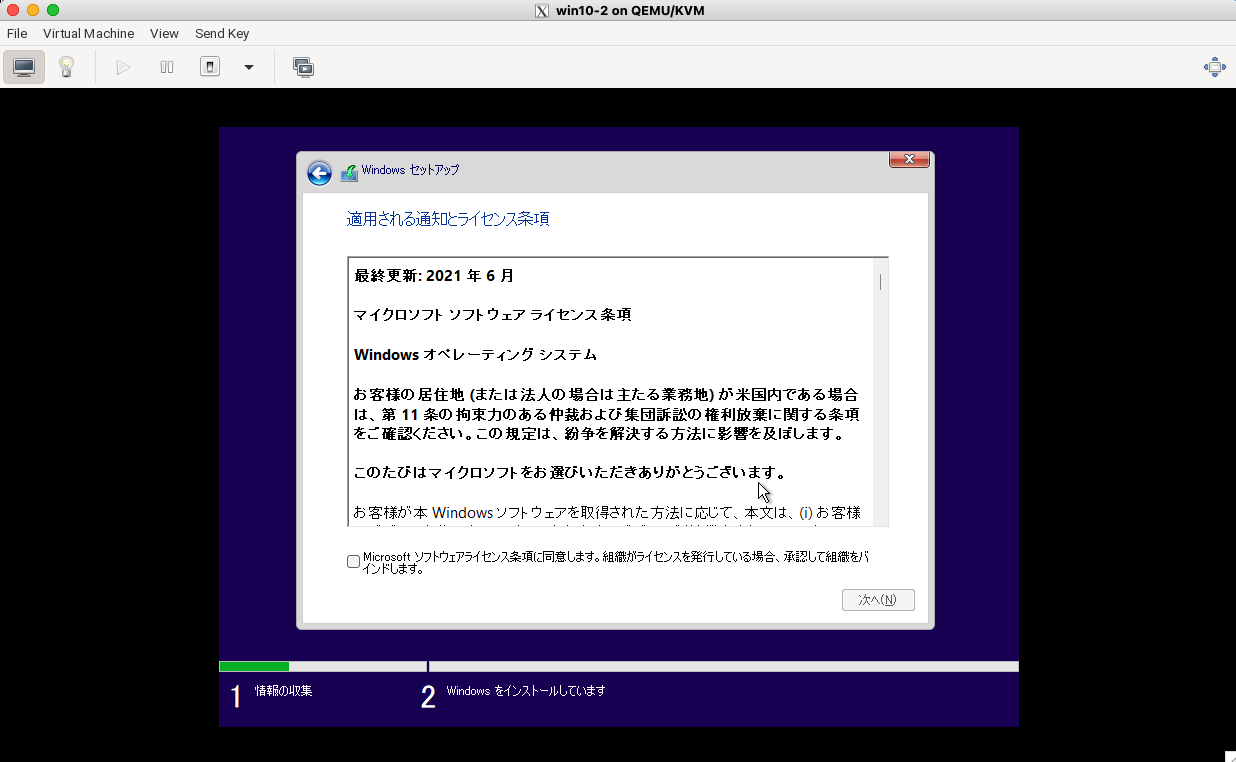Click the Windows セットアップ title text
Viewport: 1236px width, 762px height.
click(411, 170)
